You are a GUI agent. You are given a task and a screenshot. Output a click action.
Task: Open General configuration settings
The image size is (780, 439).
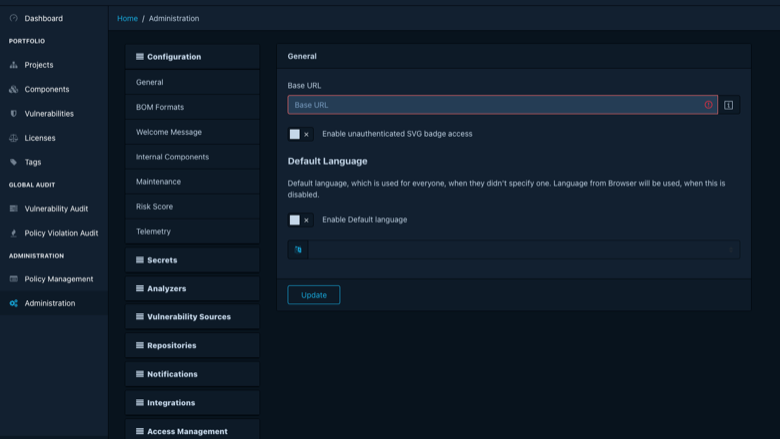click(193, 83)
